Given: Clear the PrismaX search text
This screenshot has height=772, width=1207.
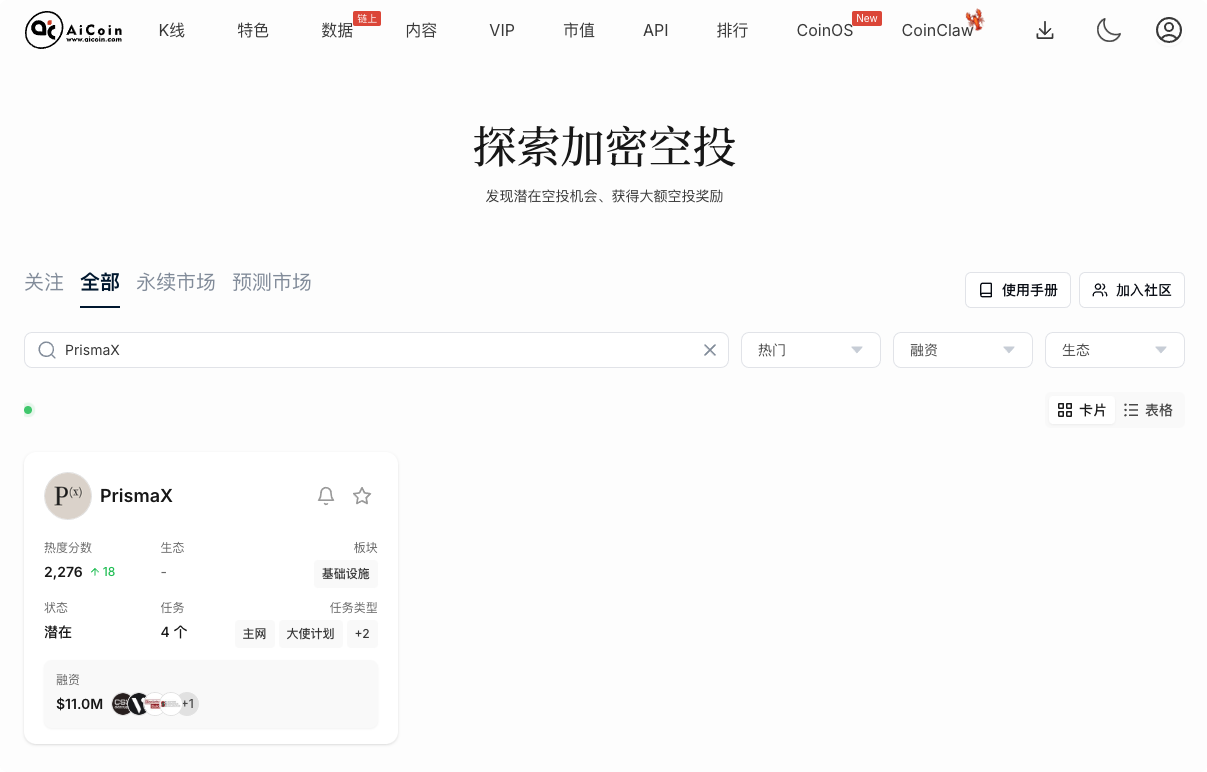Looking at the screenshot, I should [710, 350].
